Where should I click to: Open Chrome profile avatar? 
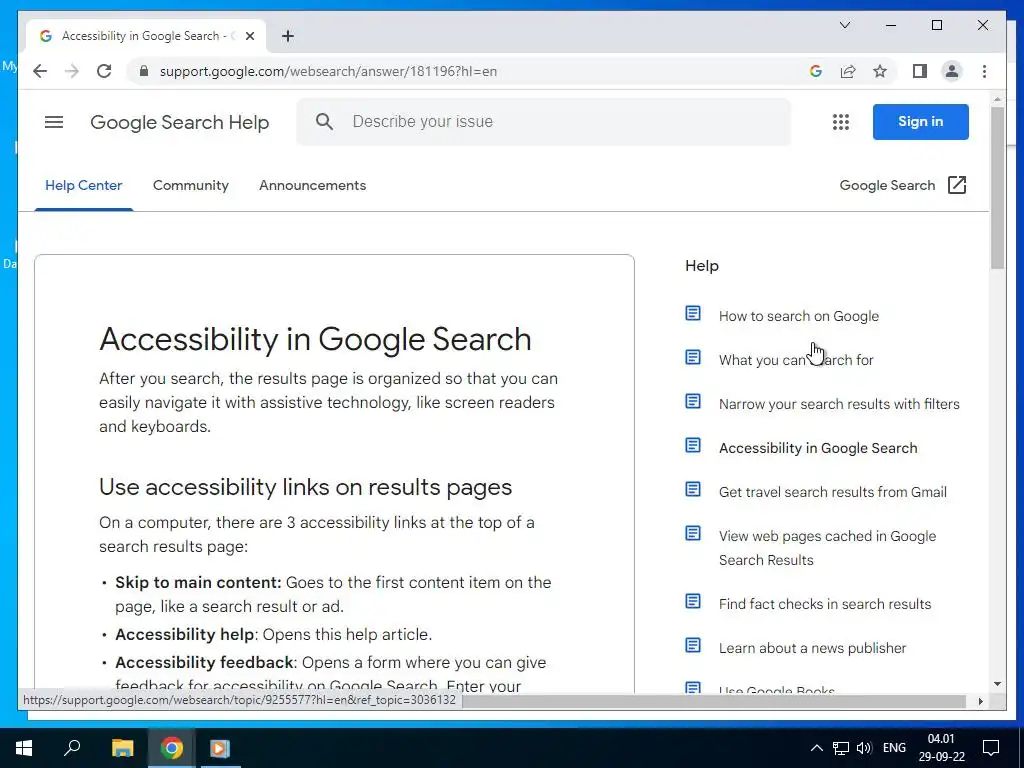click(x=952, y=71)
